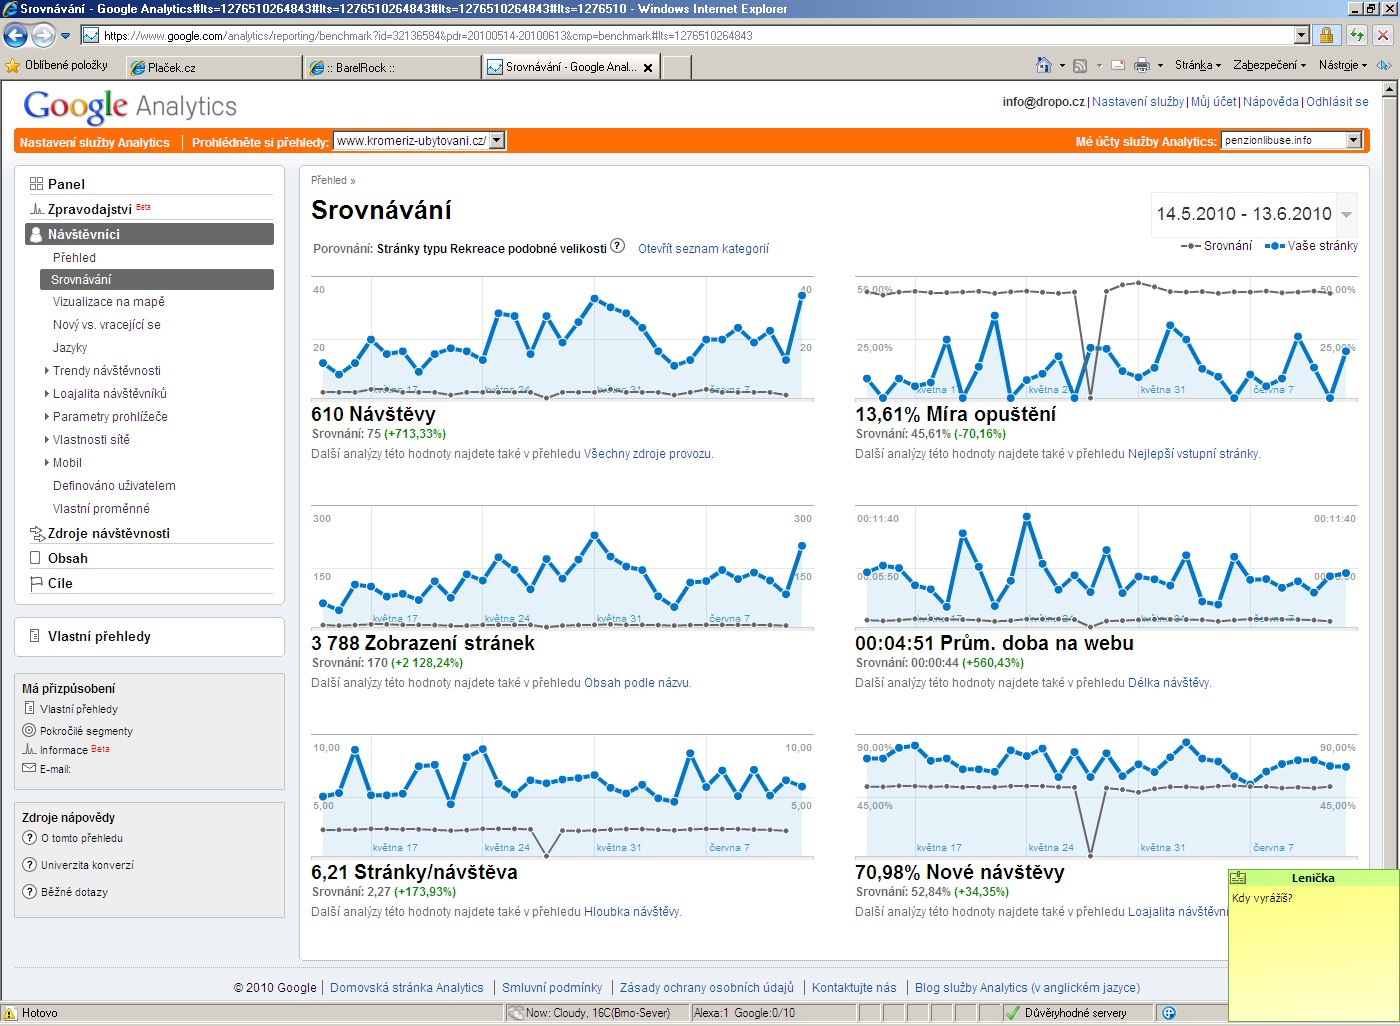Click the Home icon in command bar
This screenshot has width=1400, height=1026.
click(x=1044, y=65)
